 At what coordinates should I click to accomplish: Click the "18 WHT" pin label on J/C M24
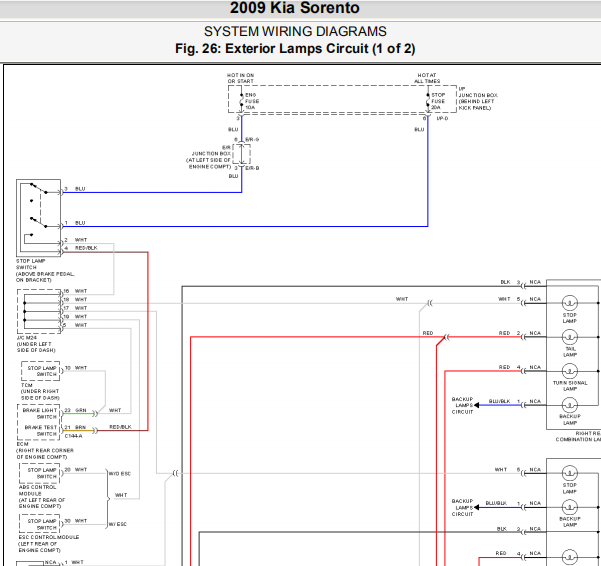(75, 299)
